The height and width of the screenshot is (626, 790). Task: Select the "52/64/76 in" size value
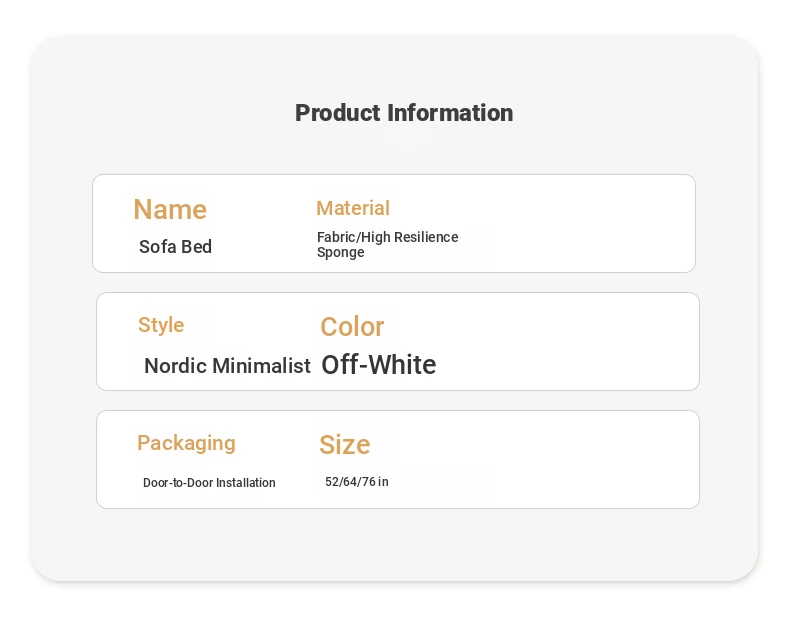tap(357, 482)
